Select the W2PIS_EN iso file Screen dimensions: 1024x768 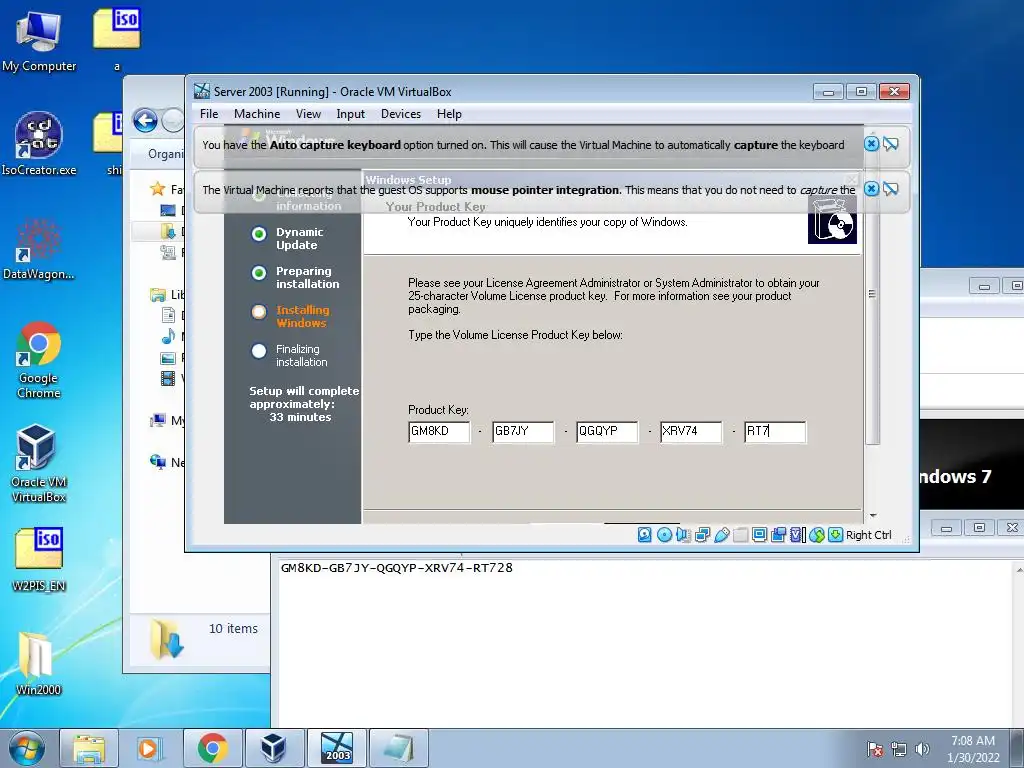click(39, 560)
